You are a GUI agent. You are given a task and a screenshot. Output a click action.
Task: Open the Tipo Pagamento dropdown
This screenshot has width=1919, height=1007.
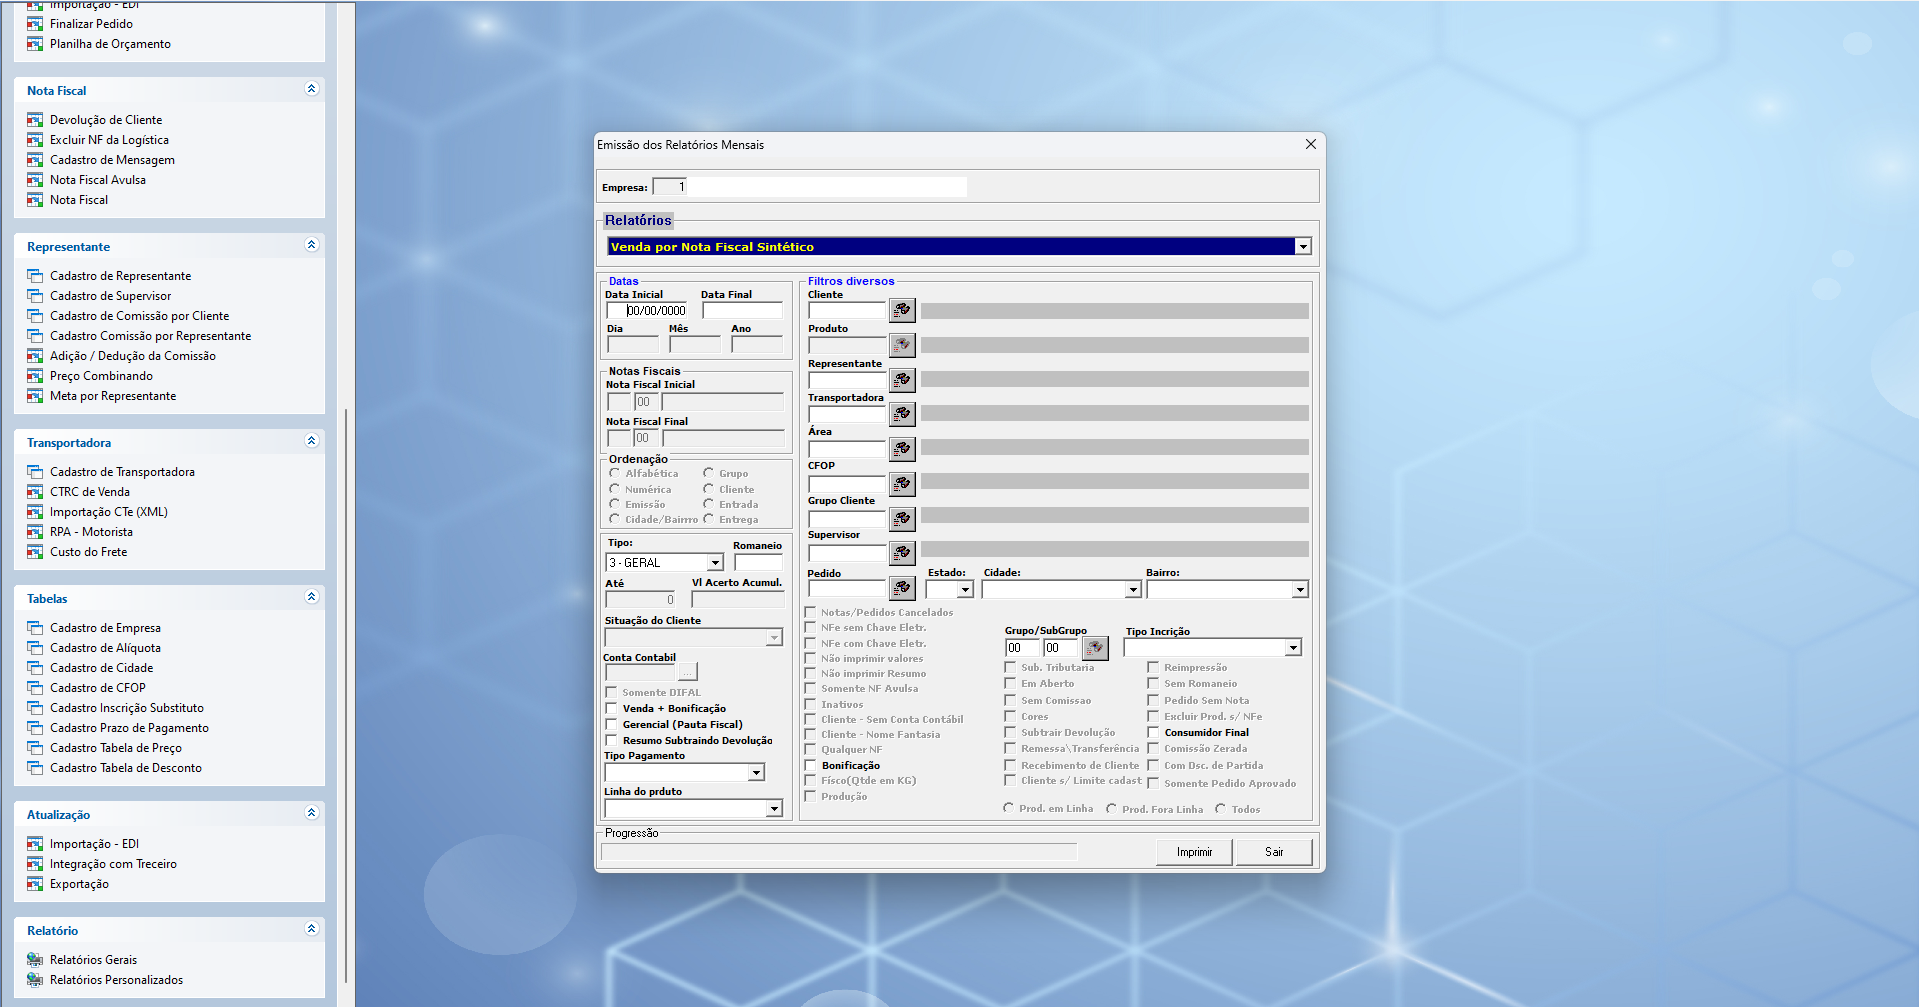(x=756, y=773)
